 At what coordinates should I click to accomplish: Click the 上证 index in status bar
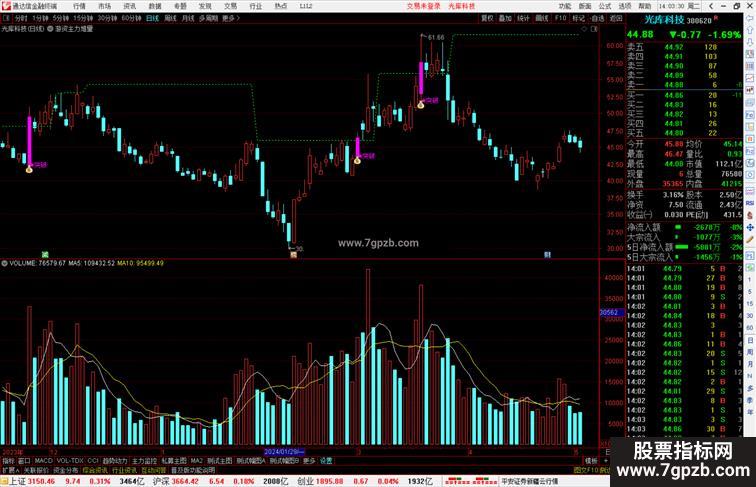pos(17,481)
